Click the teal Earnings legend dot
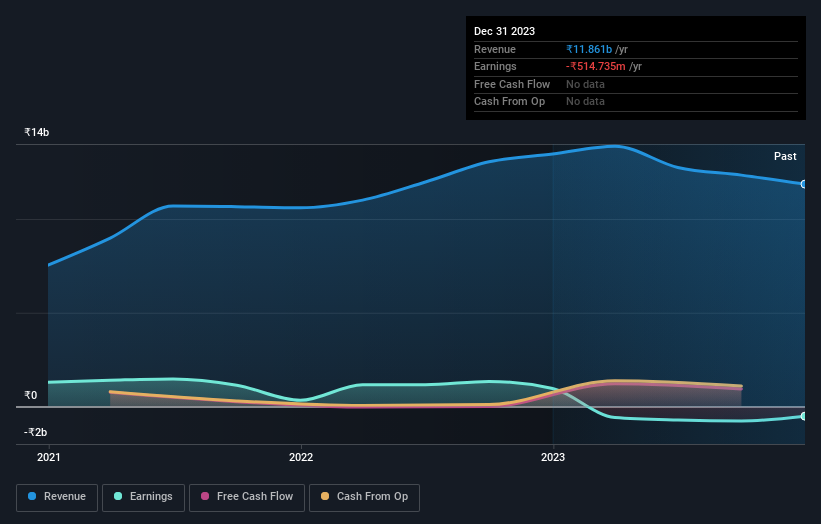 tap(118, 496)
